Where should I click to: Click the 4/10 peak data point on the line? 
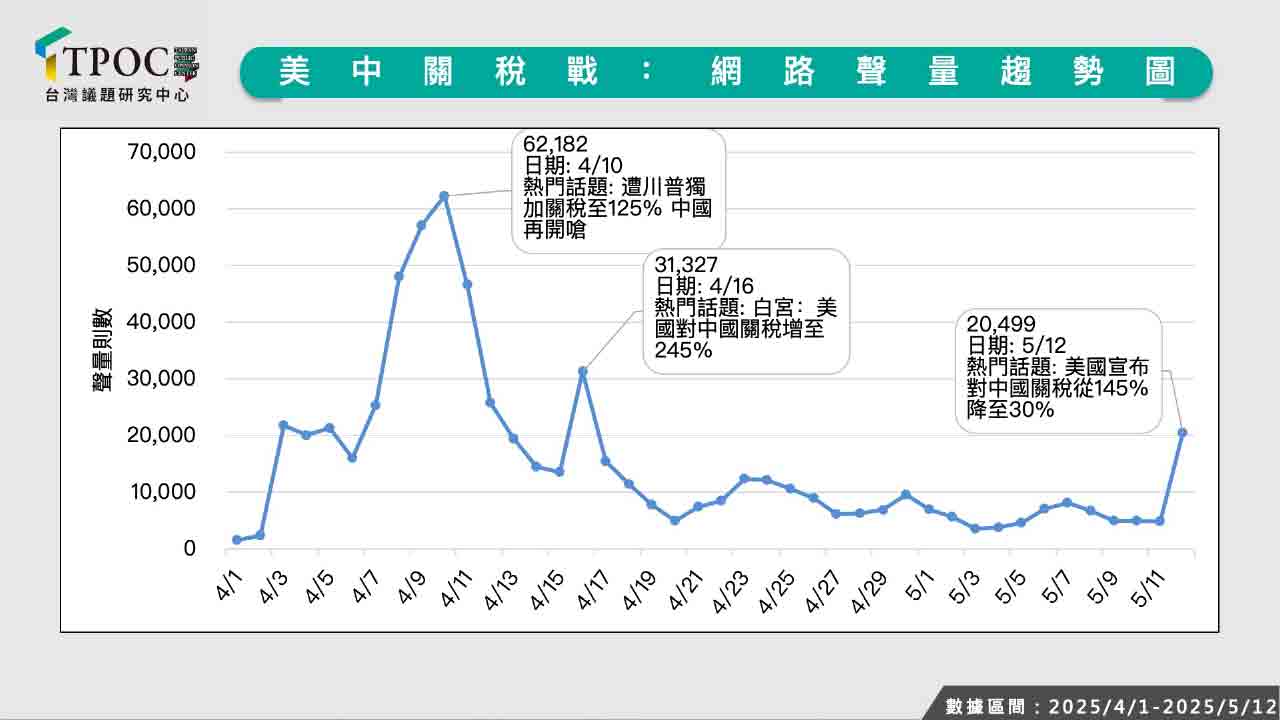click(444, 196)
